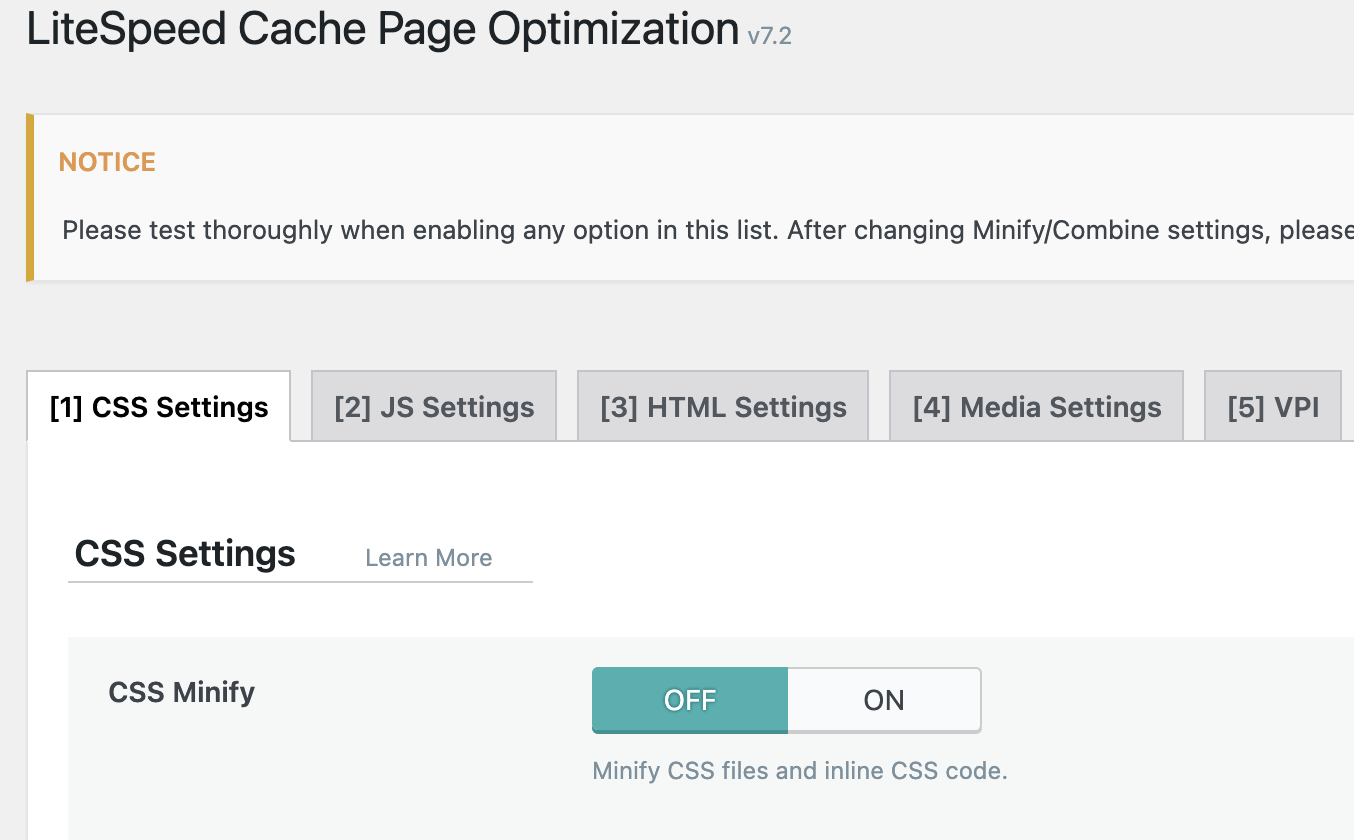This screenshot has height=840, width=1354.
Task: Click empty space right of the ON button
Action: (1150, 700)
